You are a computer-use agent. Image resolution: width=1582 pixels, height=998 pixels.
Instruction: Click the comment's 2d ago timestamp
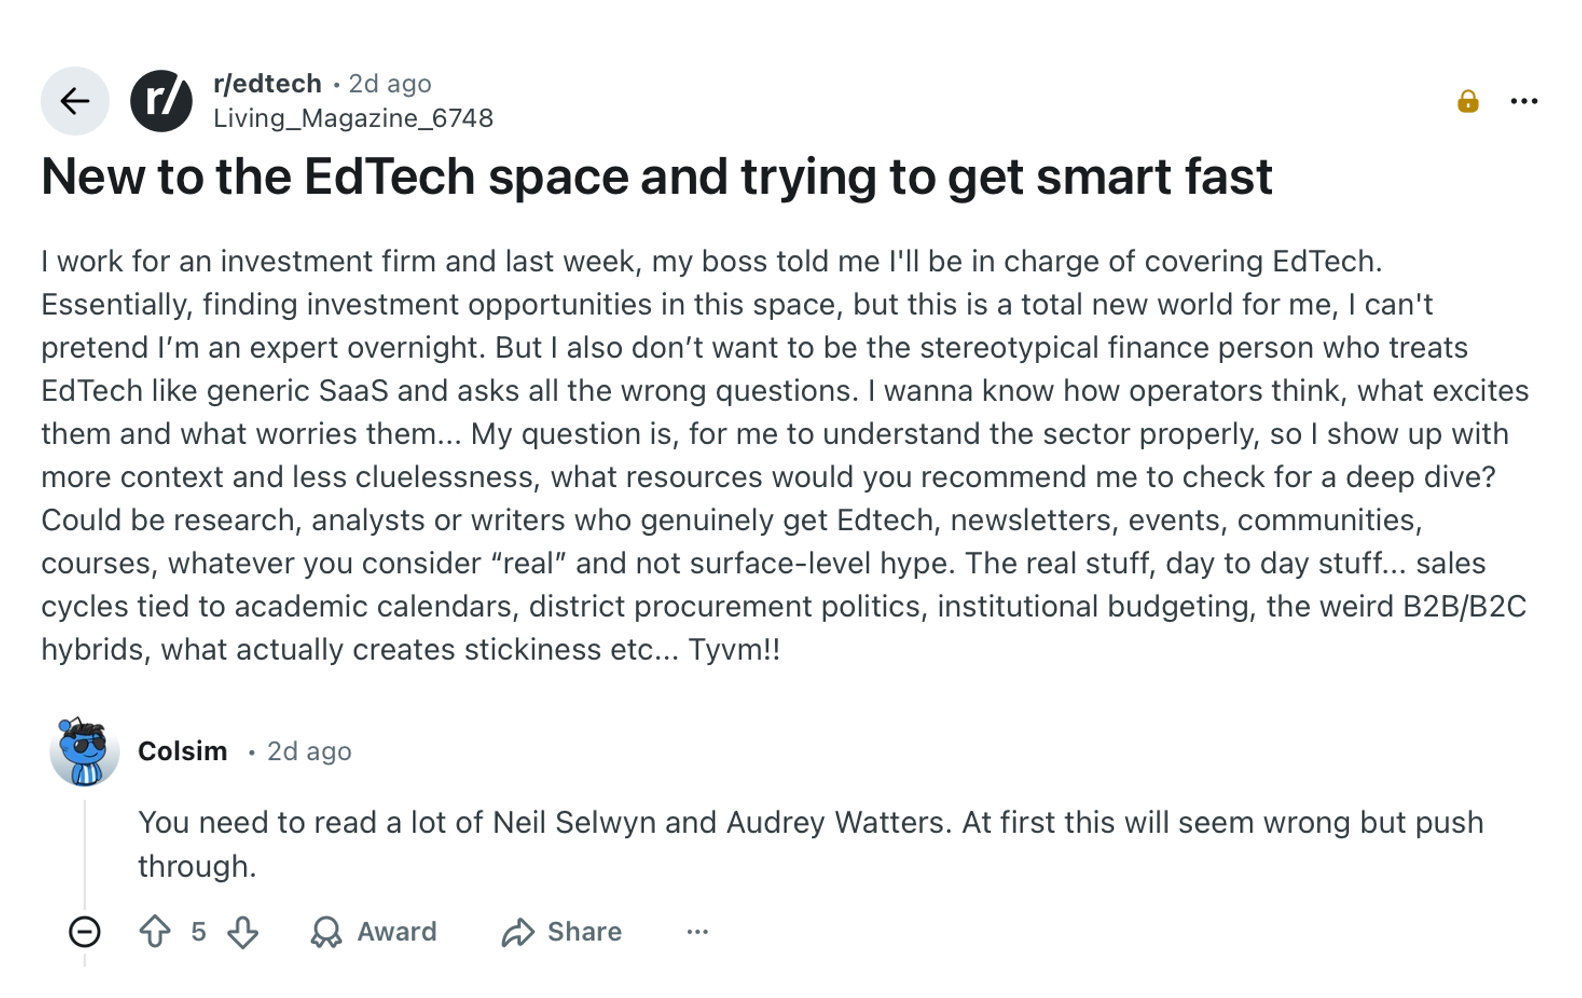click(x=309, y=751)
